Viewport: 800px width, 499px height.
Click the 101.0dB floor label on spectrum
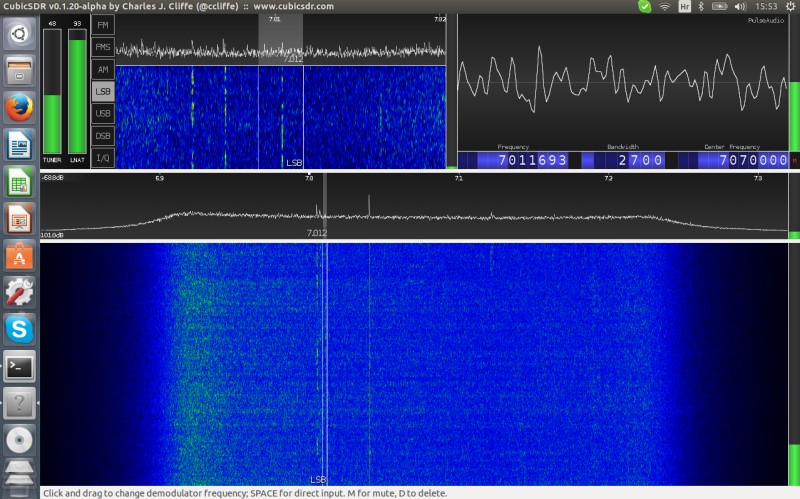(x=52, y=235)
